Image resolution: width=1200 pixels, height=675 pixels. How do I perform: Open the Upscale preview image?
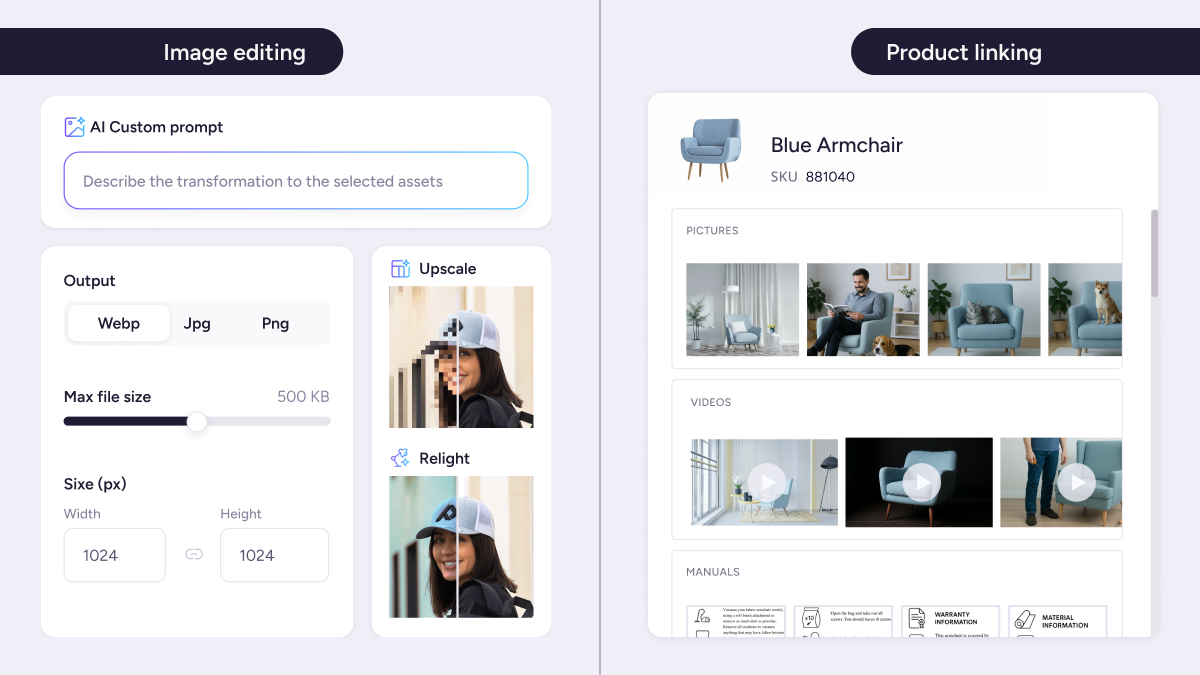(461, 357)
